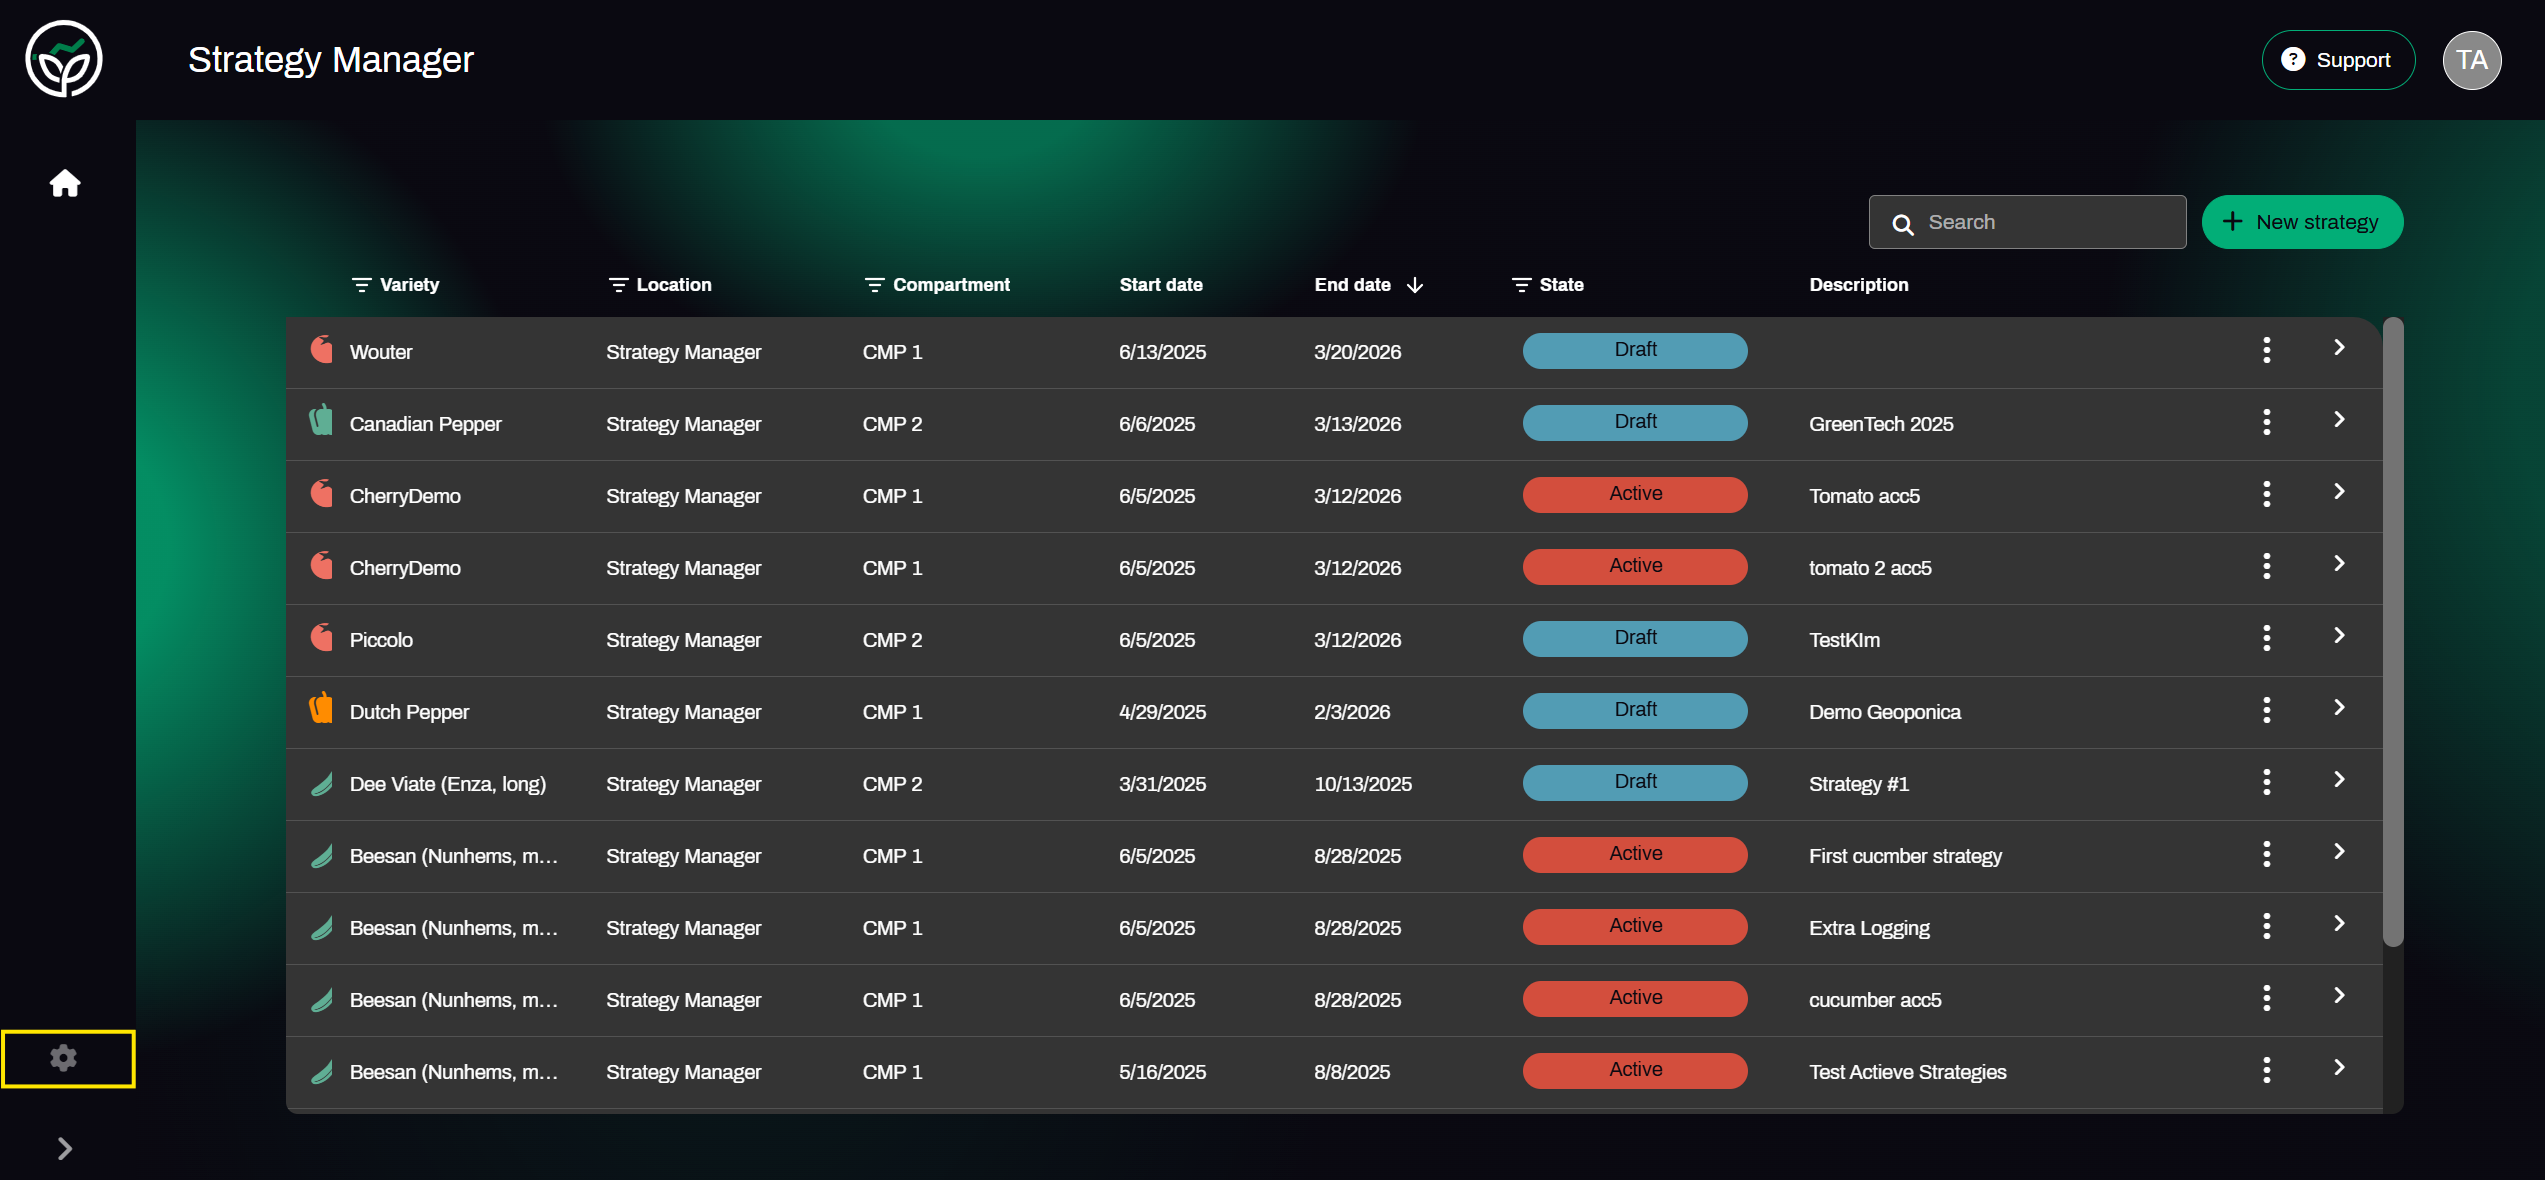The width and height of the screenshot is (2545, 1180).
Task: Click Active badge on Tomato acc5 row
Action: pos(1634,494)
